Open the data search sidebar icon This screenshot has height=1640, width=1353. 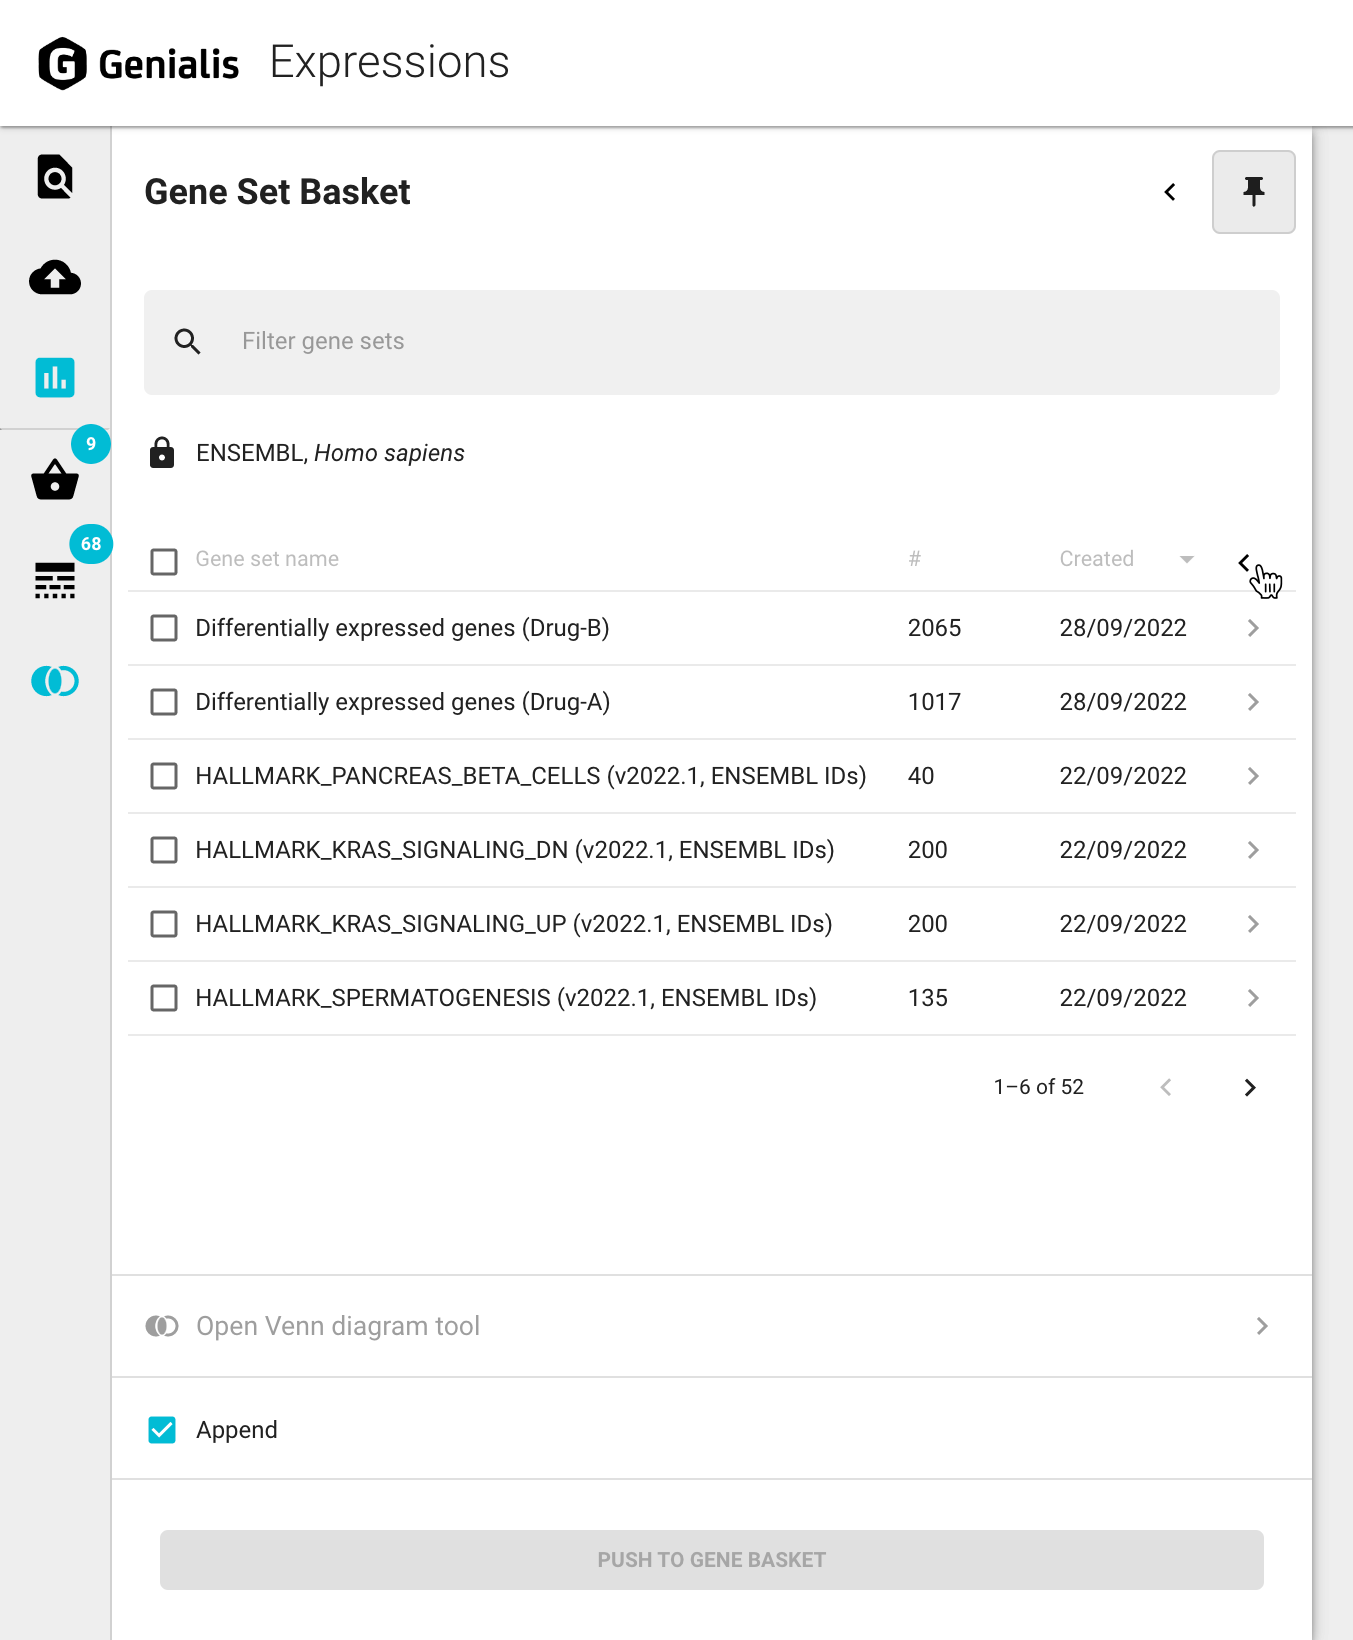55,178
